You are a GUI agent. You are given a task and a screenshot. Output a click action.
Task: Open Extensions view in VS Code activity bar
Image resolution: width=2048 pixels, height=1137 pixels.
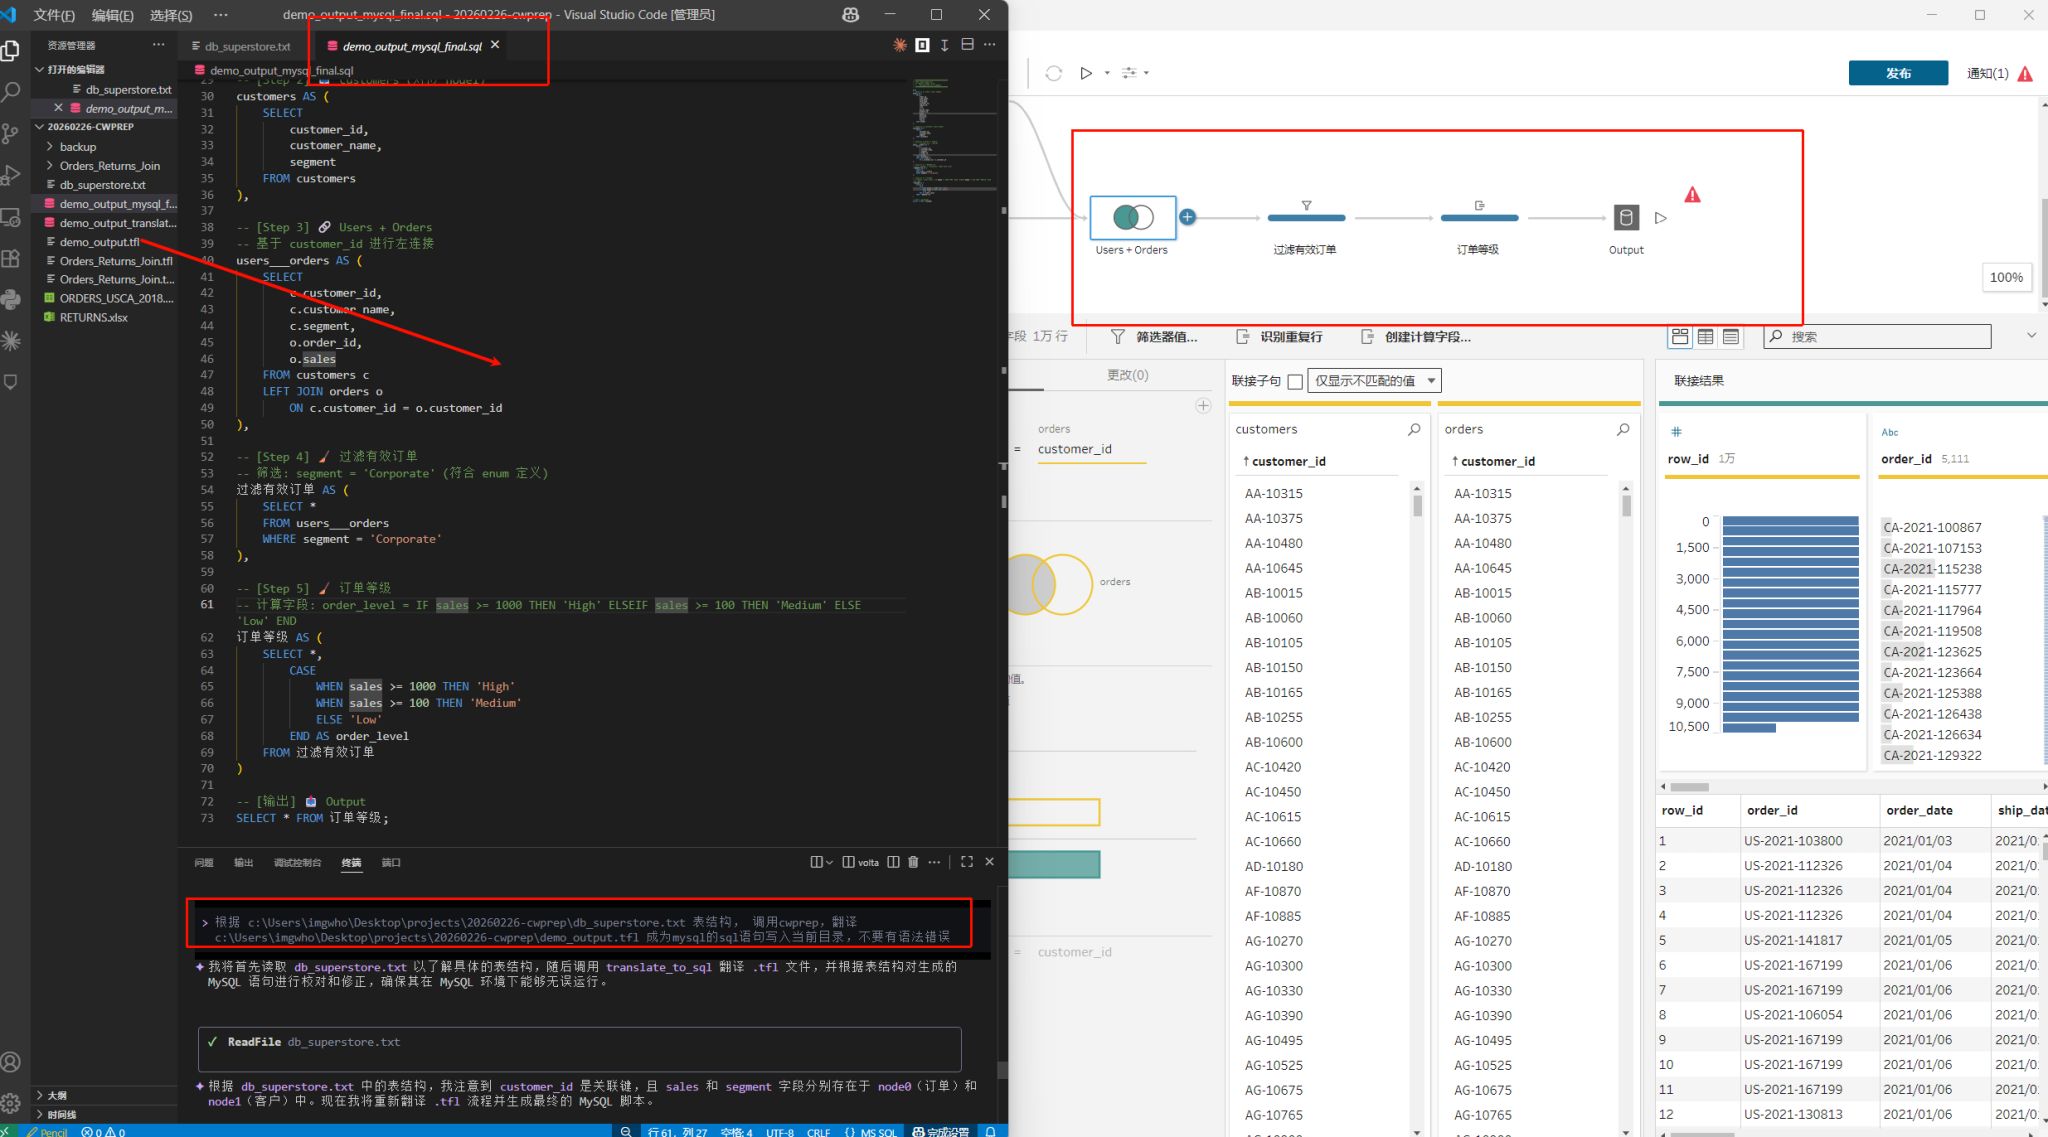pyautogui.click(x=11, y=258)
